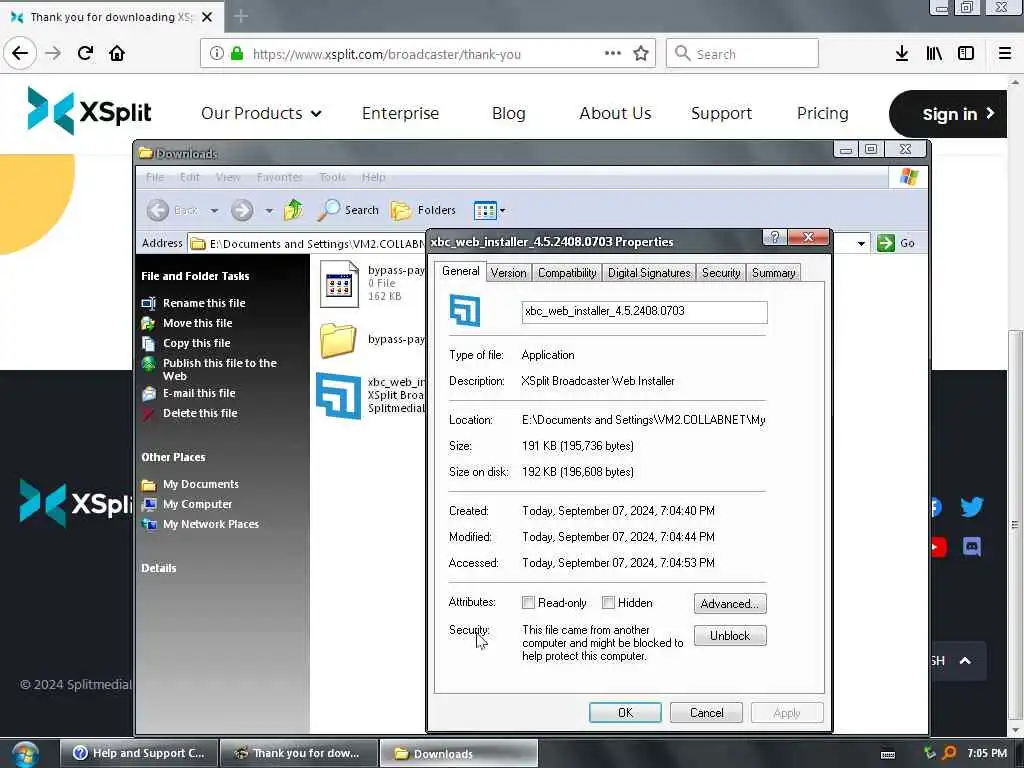Image resolution: width=1024 pixels, height=768 pixels.
Task: Open Support navigation link
Action: pyautogui.click(x=722, y=114)
